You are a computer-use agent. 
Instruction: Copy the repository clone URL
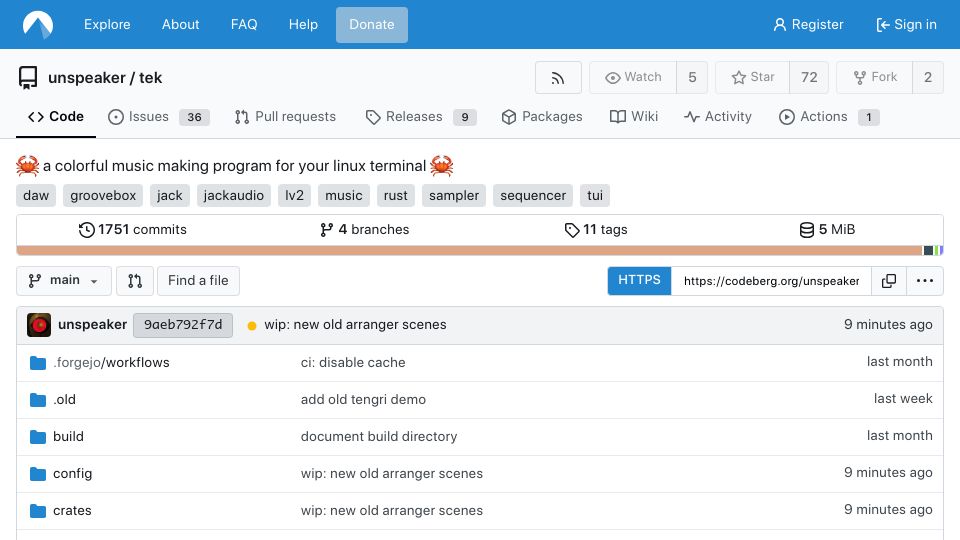pyautogui.click(x=888, y=280)
